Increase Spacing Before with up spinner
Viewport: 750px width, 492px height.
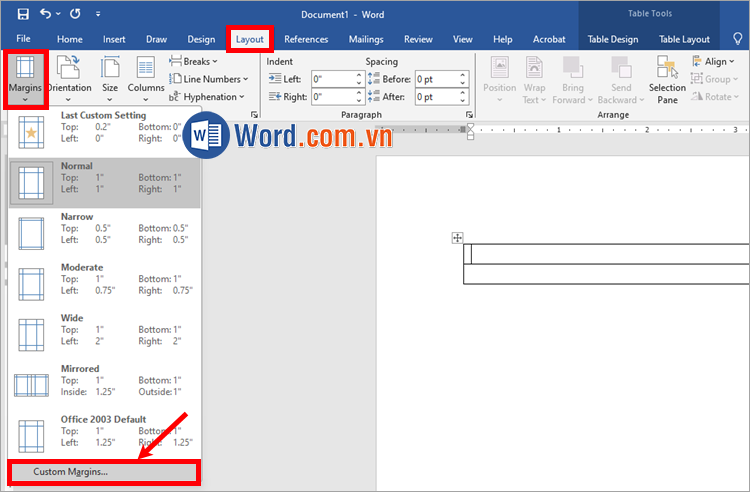[463, 75]
